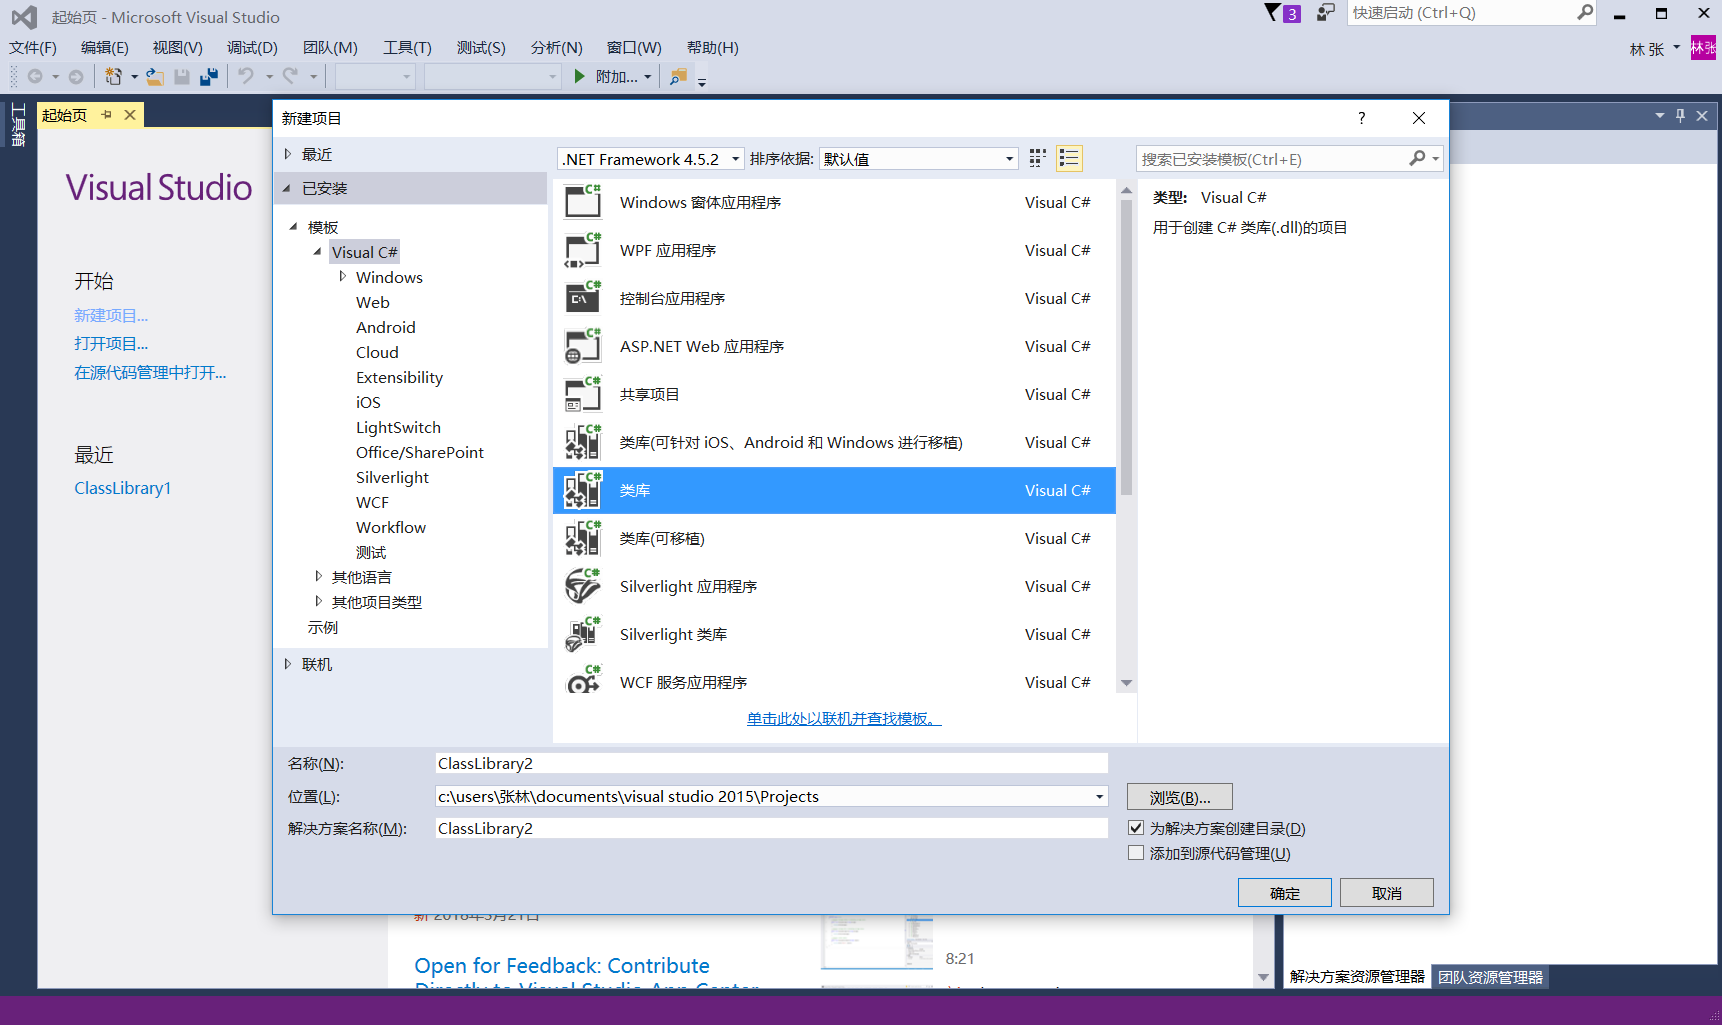Check 添加到源代码管理 checkbox
This screenshot has width=1722, height=1025.
point(1136,853)
